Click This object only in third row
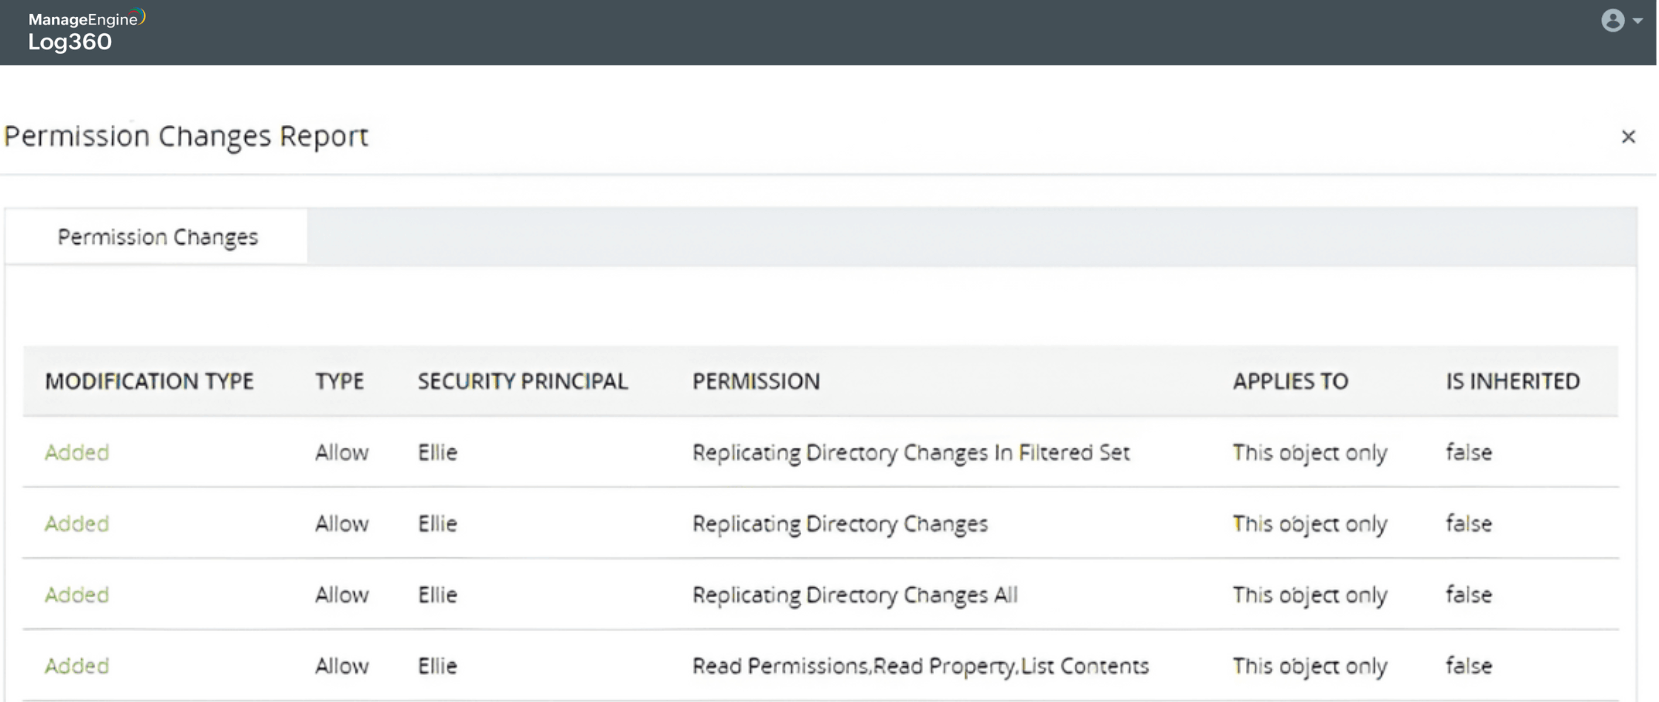Image resolution: width=1659 pixels, height=702 pixels. pyautogui.click(x=1309, y=595)
